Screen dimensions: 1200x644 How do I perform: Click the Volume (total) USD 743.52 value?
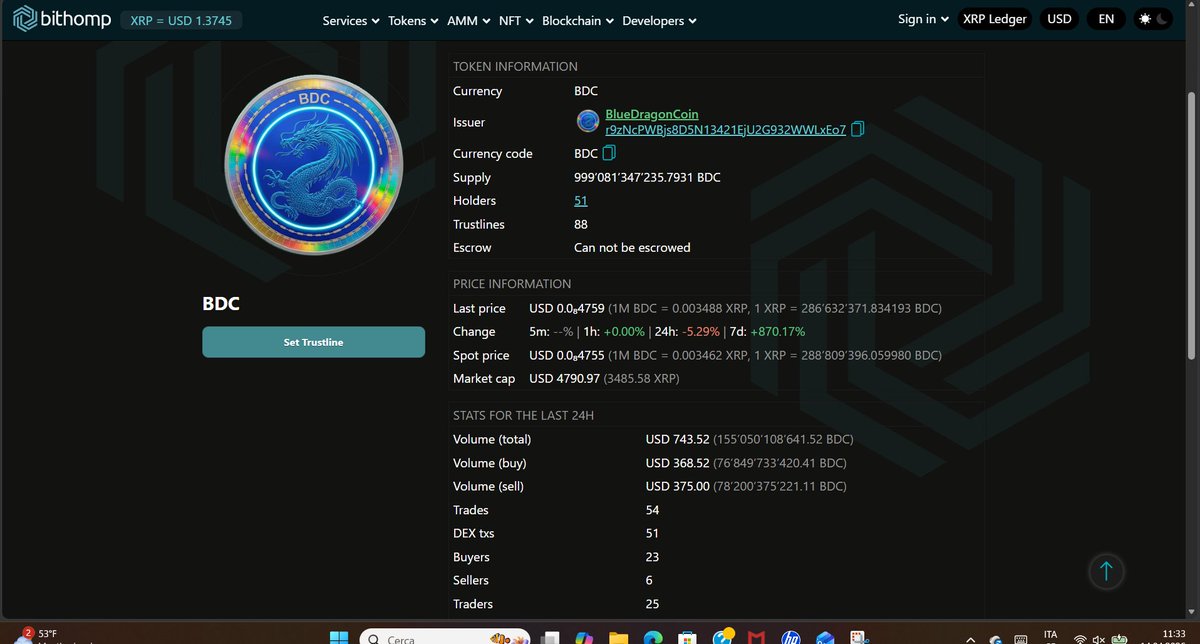coord(677,439)
